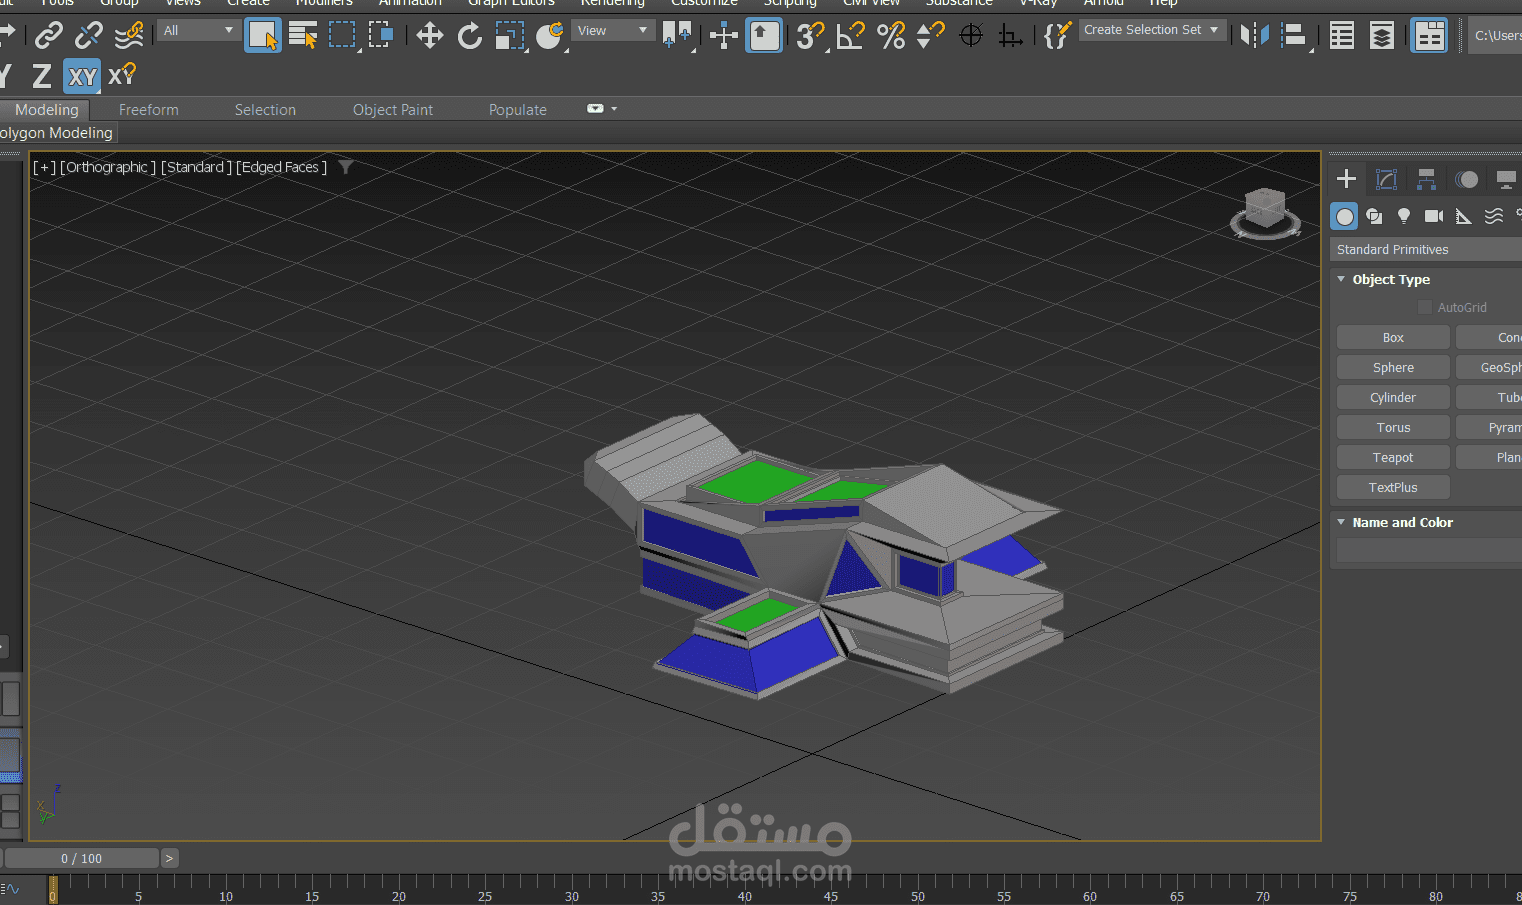1522x905 pixels.
Task: Click the 0 / 100 time slider
Action: (81, 858)
